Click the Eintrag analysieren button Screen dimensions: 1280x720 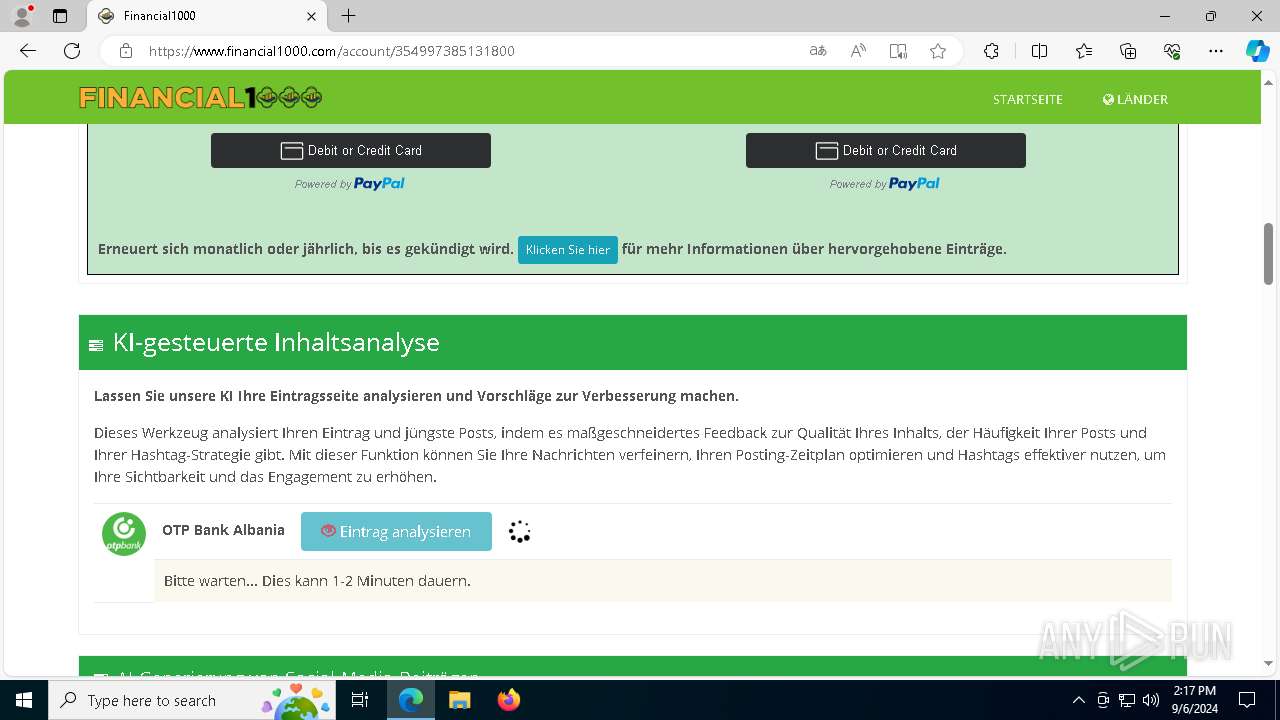tap(396, 531)
